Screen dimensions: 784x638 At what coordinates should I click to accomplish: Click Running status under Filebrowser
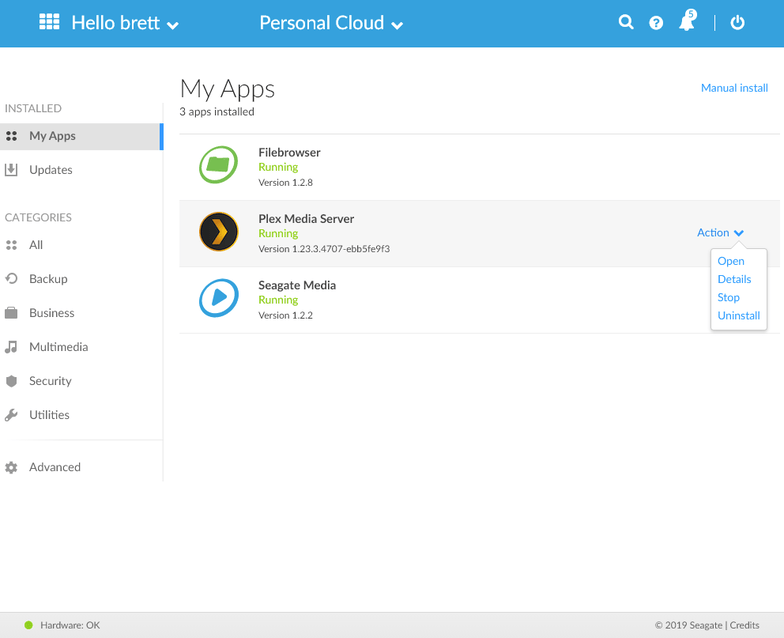(278, 168)
